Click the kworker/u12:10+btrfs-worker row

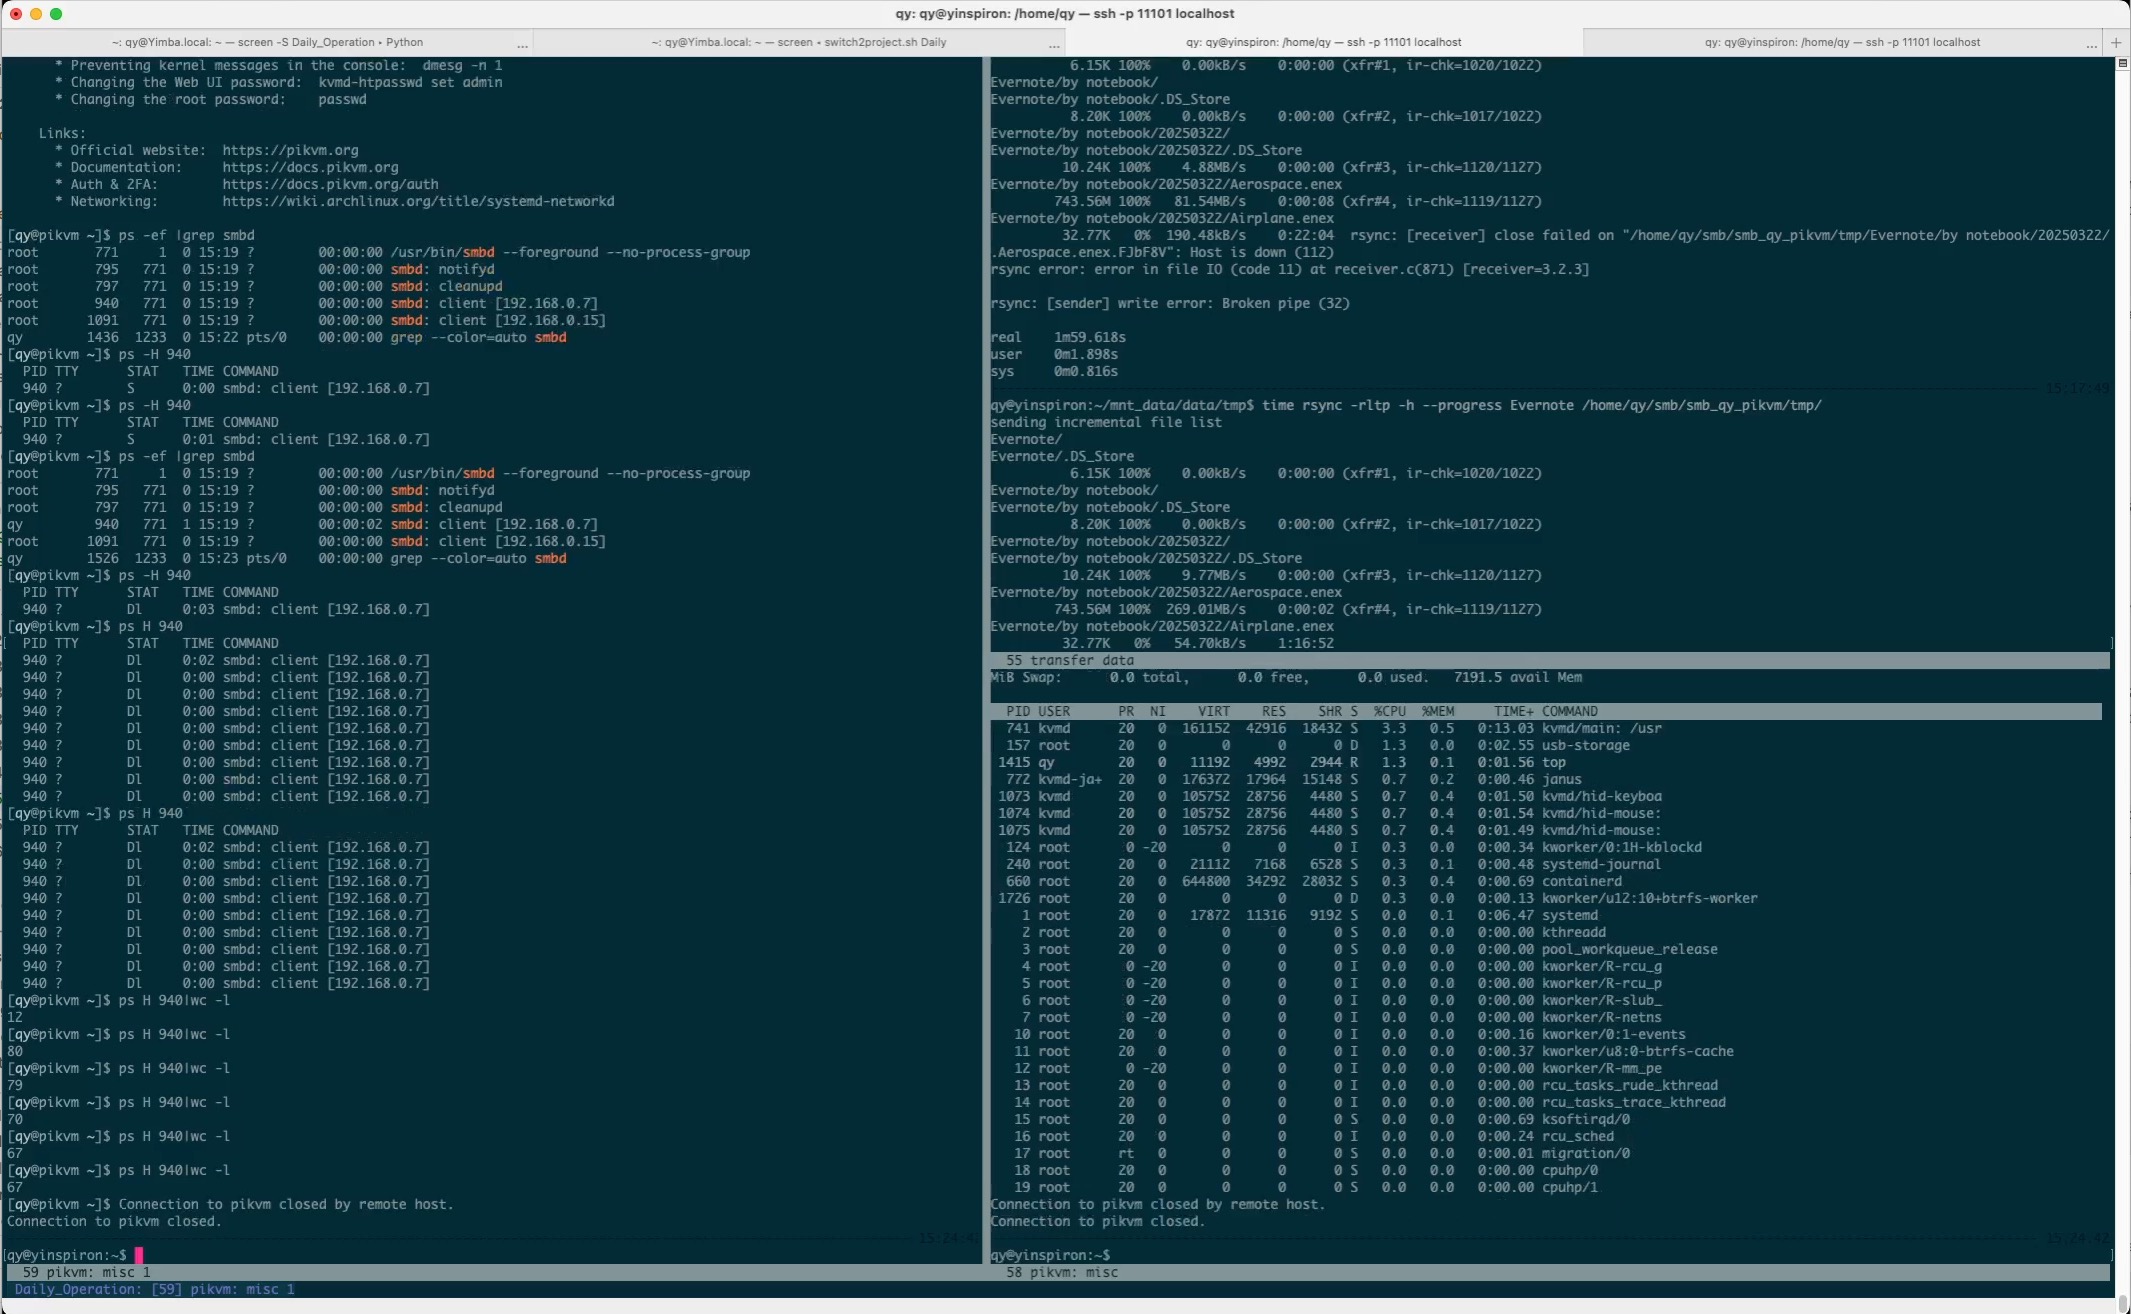tap(1378, 898)
